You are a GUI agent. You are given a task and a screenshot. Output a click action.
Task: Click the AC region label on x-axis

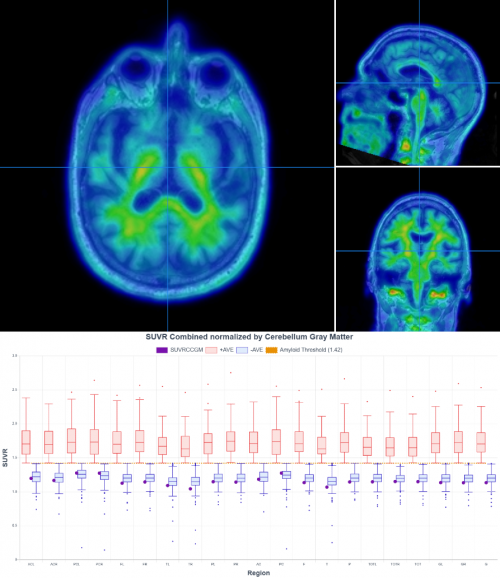[x=258, y=564]
